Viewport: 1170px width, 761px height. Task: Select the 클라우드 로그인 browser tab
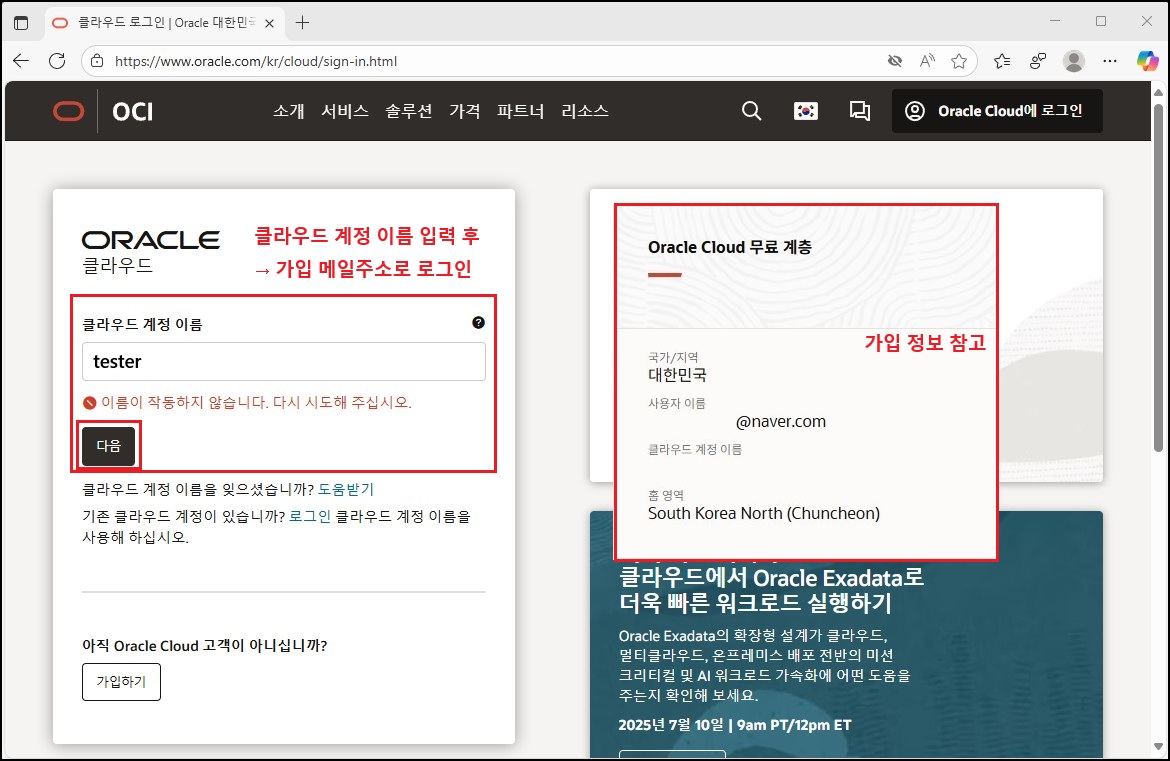(164, 23)
